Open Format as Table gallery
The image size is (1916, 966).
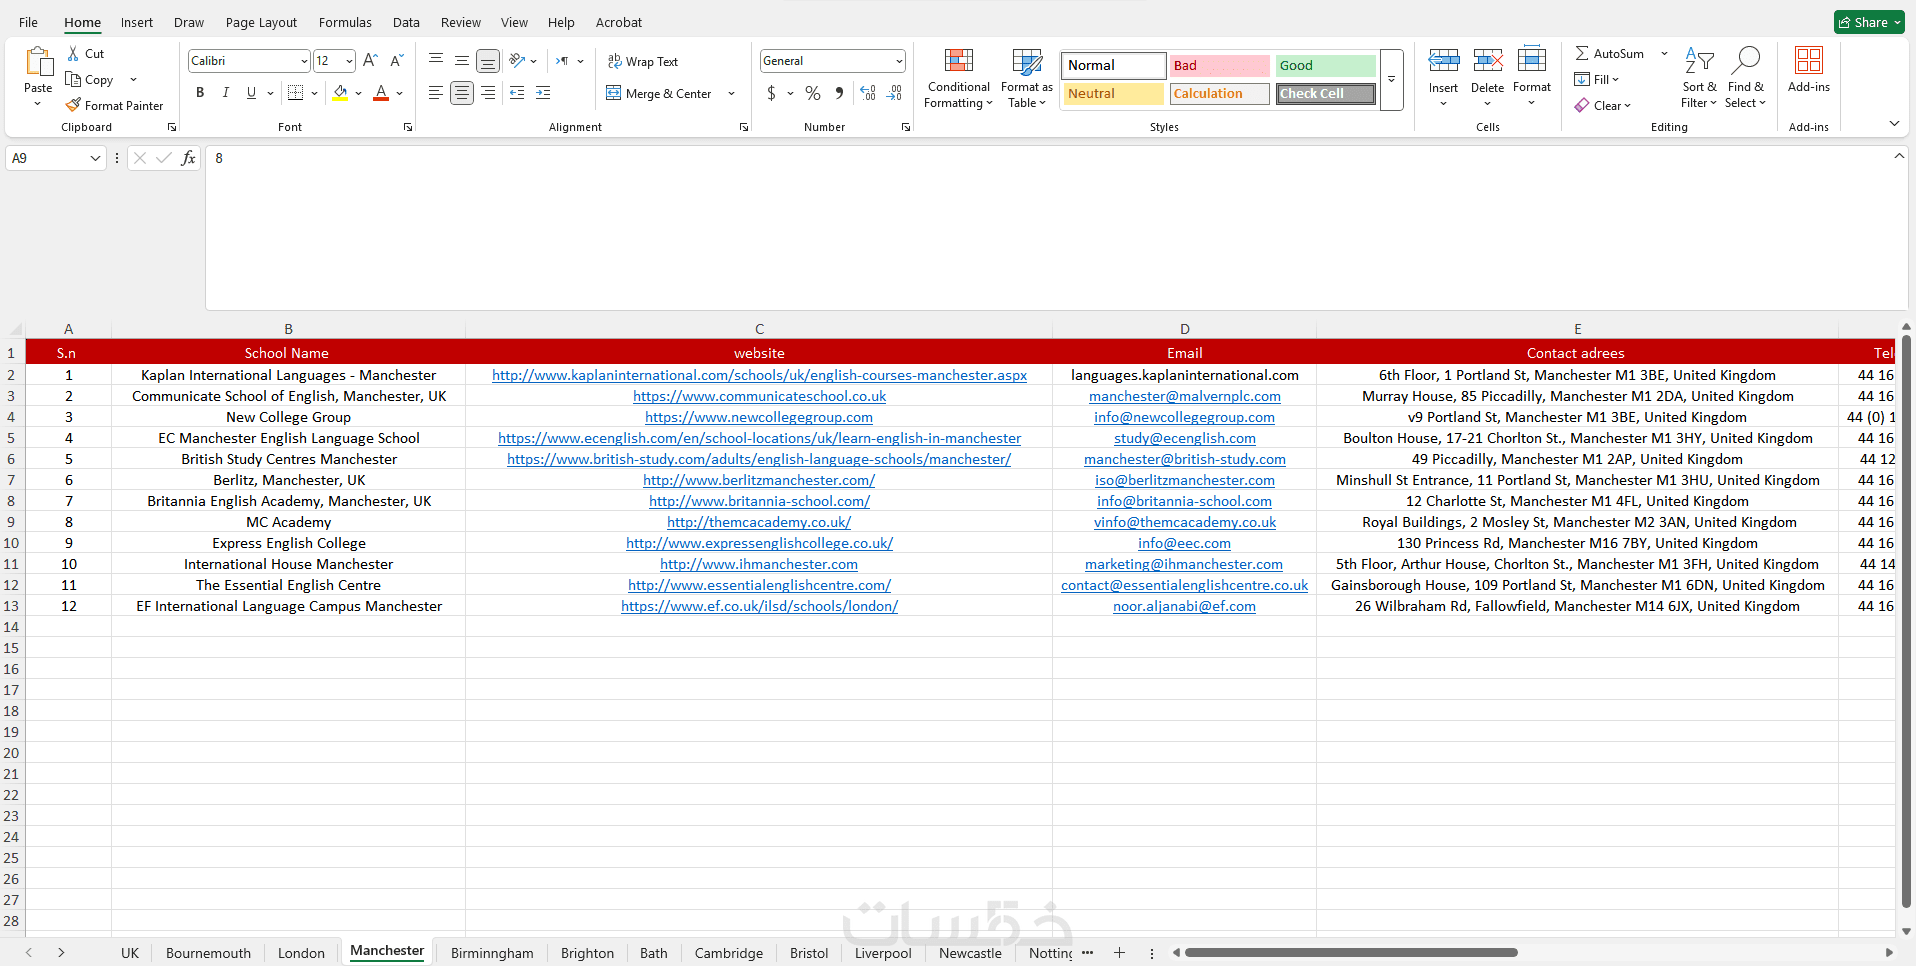click(x=1027, y=78)
